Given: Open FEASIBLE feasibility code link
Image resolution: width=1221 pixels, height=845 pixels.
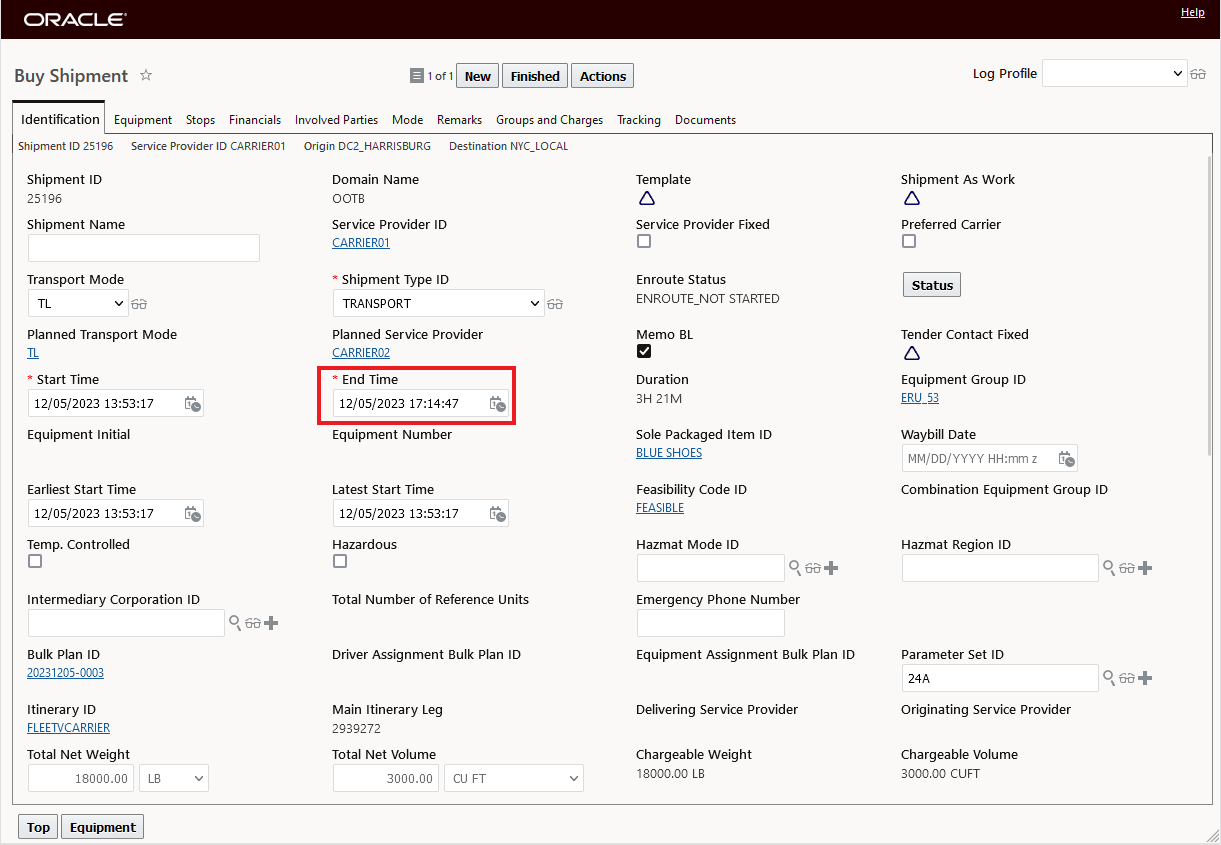Looking at the screenshot, I should coord(660,508).
